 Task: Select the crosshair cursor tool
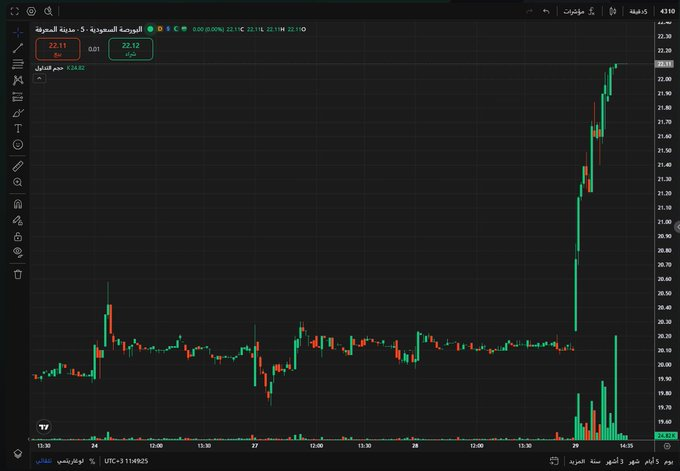click(x=18, y=33)
